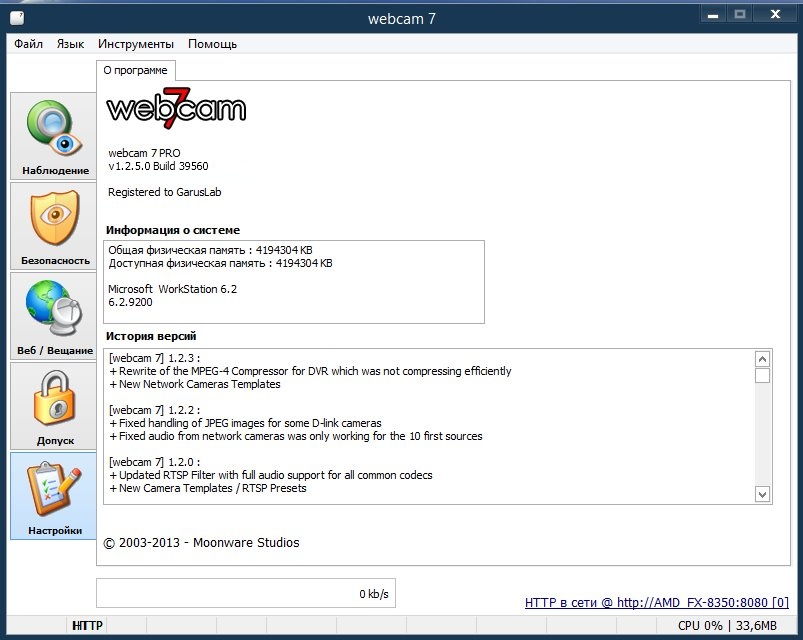Click inside the system information box
Viewport: 803px width, 640px height.
(x=294, y=281)
